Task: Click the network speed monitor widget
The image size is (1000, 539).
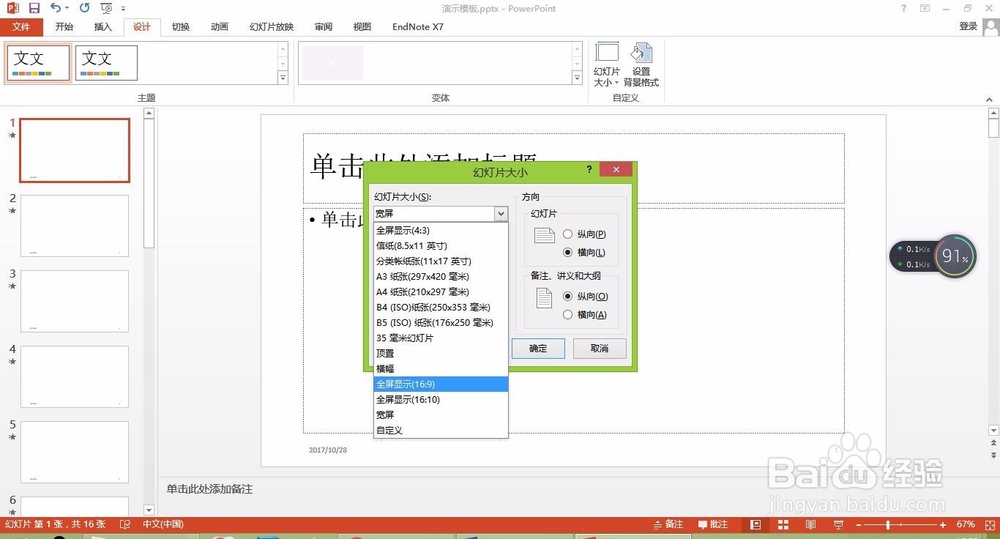Action: (933, 256)
